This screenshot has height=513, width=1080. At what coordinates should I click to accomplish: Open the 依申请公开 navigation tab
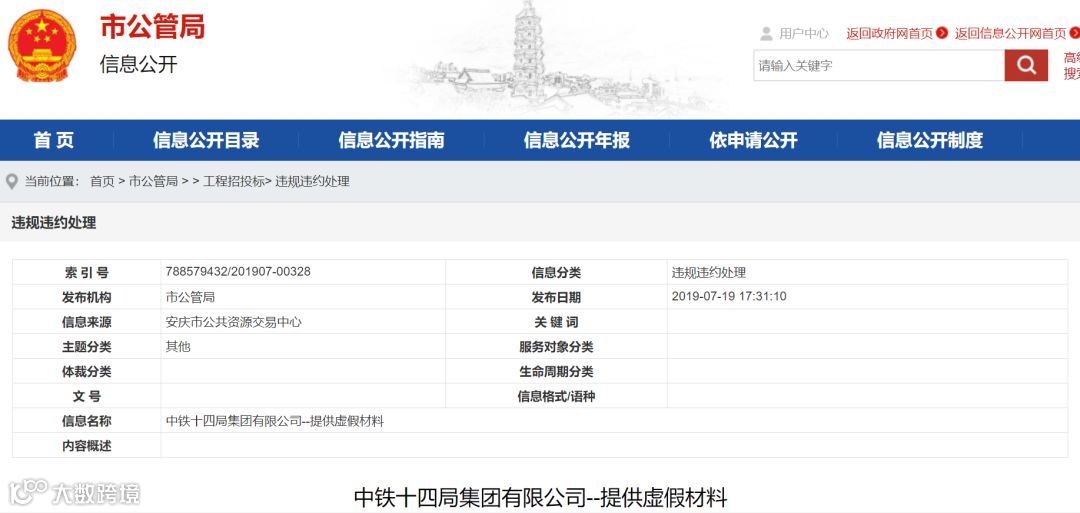(754, 140)
